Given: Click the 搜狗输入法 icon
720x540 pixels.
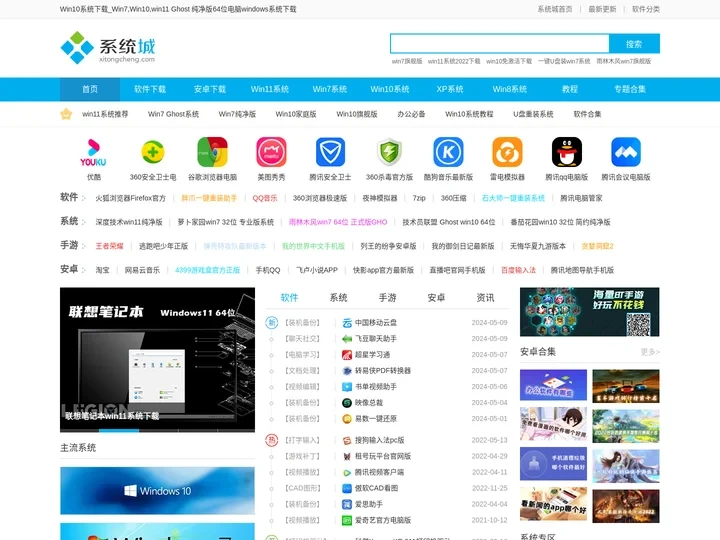Looking at the screenshot, I should pos(347,440).
